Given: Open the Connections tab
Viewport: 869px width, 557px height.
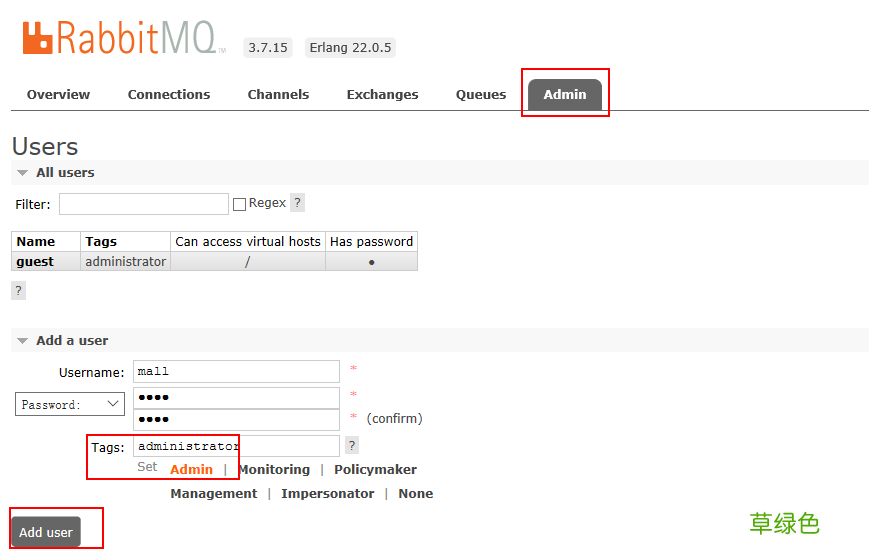Looking at the screenshot, I should tap(169, 95).
